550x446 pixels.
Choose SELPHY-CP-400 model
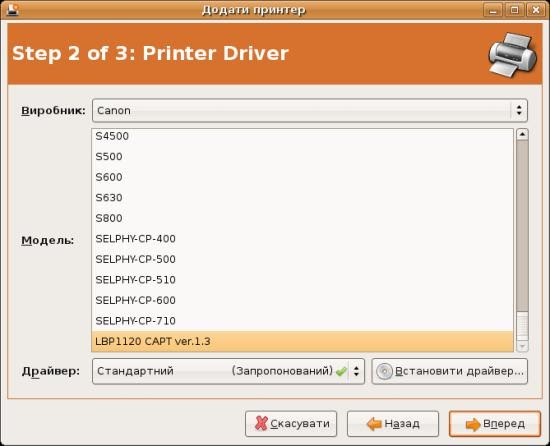(302, 239)
